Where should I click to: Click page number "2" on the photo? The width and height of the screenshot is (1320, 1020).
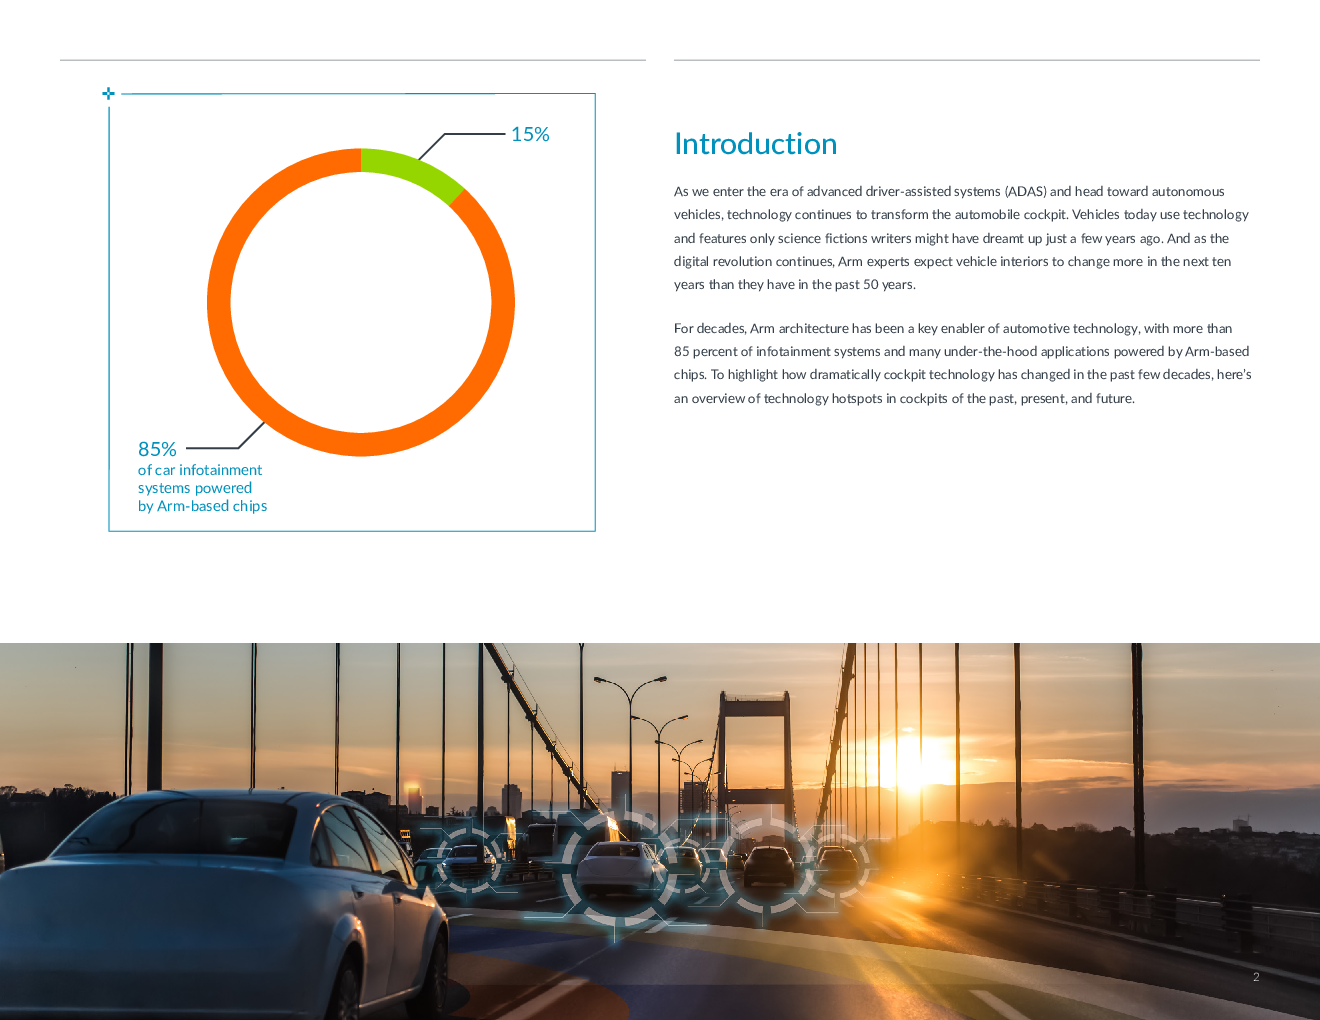[1256, 977]
